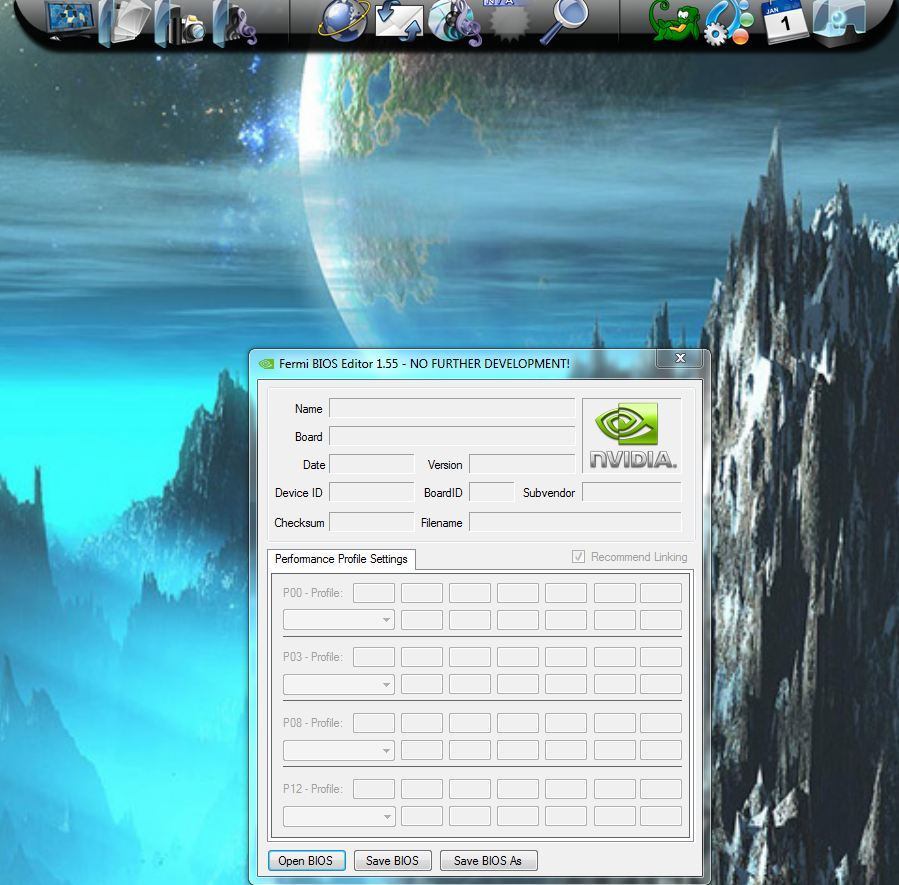899x885 pixels.
Task: Close the Fermi BIOS Editor window
Action: point(681,358)
